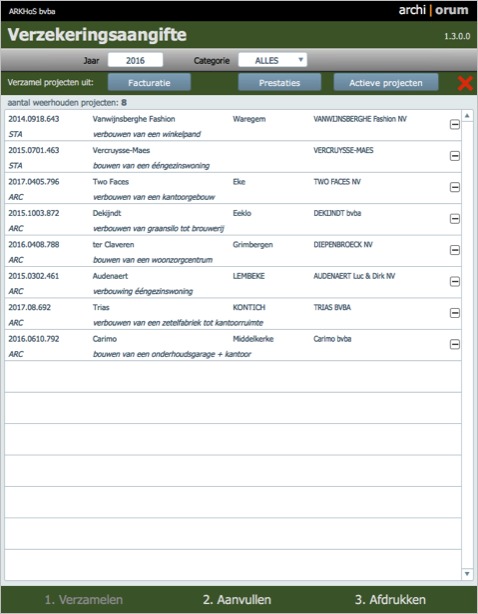Viewport: 478px width, 614px height.
Task: Click description verbouwing ééngezinswoning
Action: (143, 291)
